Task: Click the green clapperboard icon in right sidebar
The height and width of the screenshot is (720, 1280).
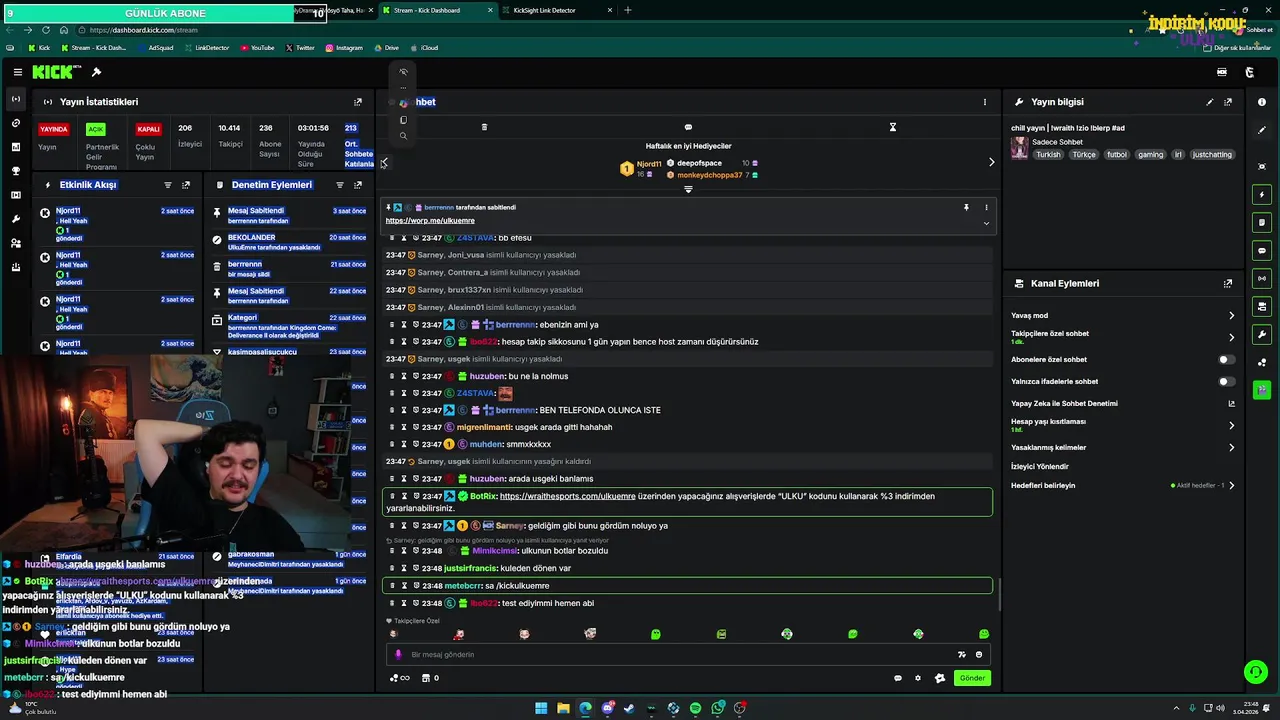Action: click(x=1262, y=390)
